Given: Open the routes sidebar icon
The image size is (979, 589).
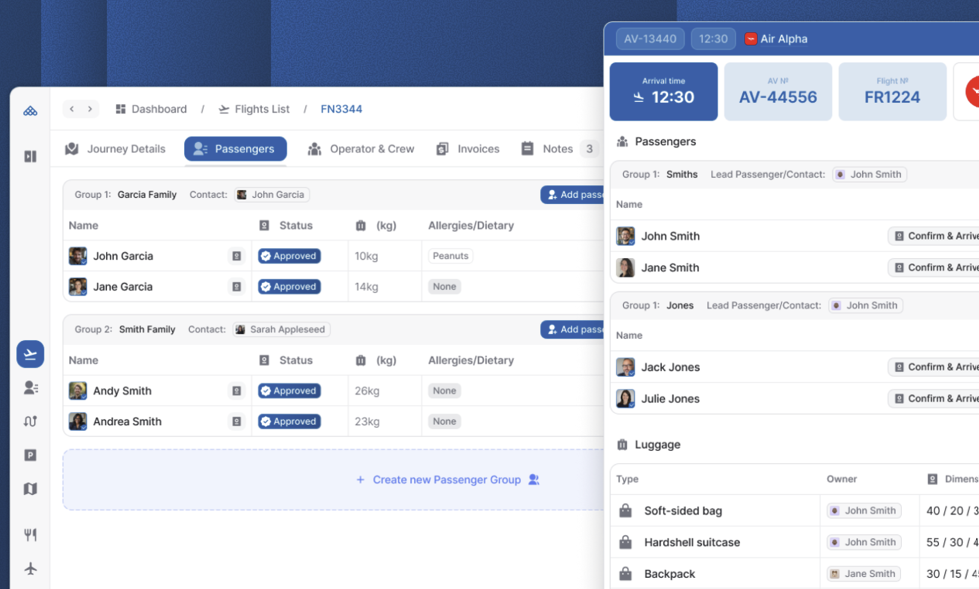Looking at the screenshot, I should point(30,422).
